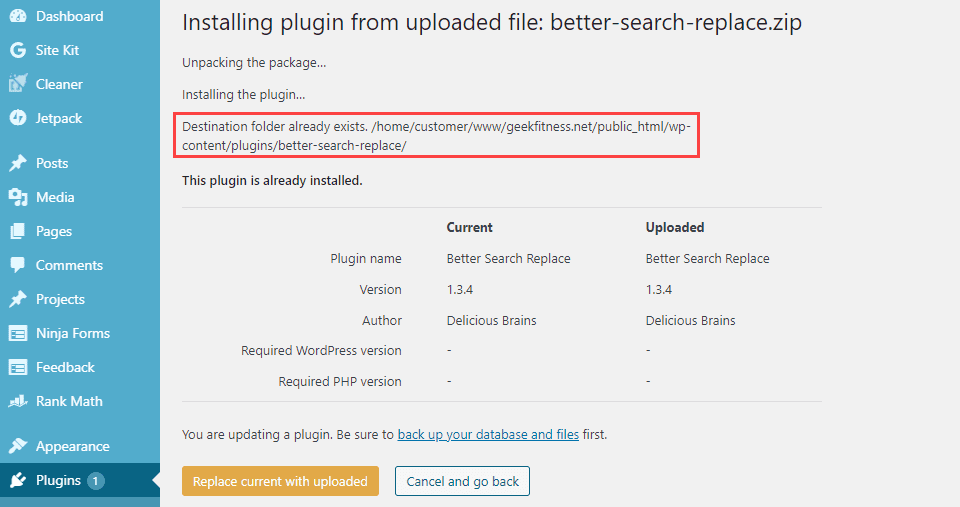Click the Destination folder already exists message
Viewport: 960px width, 507px height.
pos(437,136)
